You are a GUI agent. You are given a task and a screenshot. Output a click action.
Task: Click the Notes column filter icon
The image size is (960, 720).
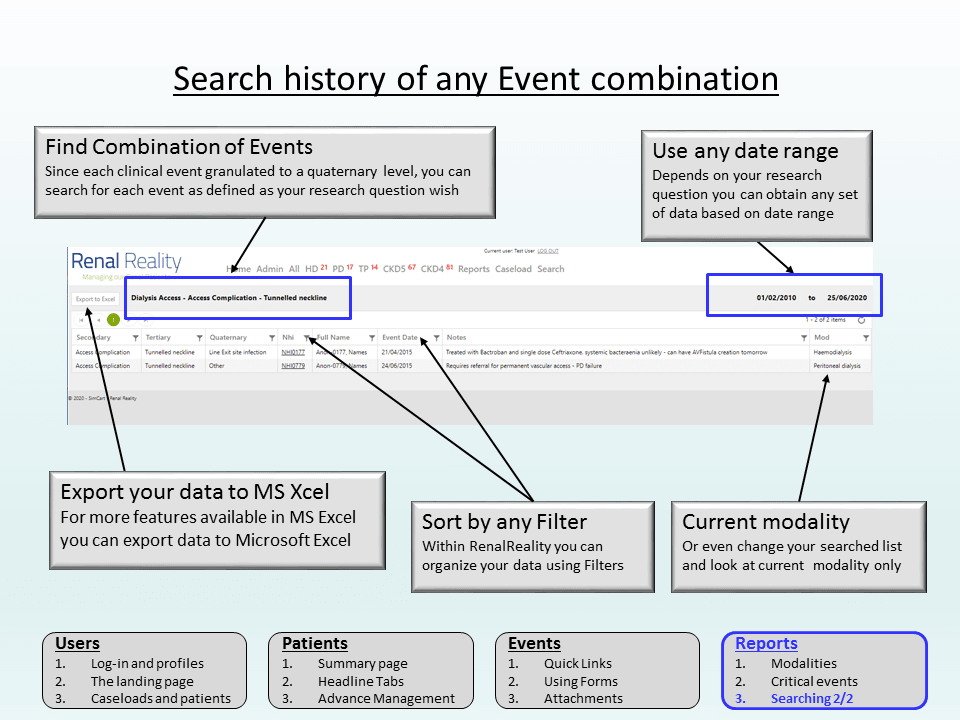(x=804, y=338)
